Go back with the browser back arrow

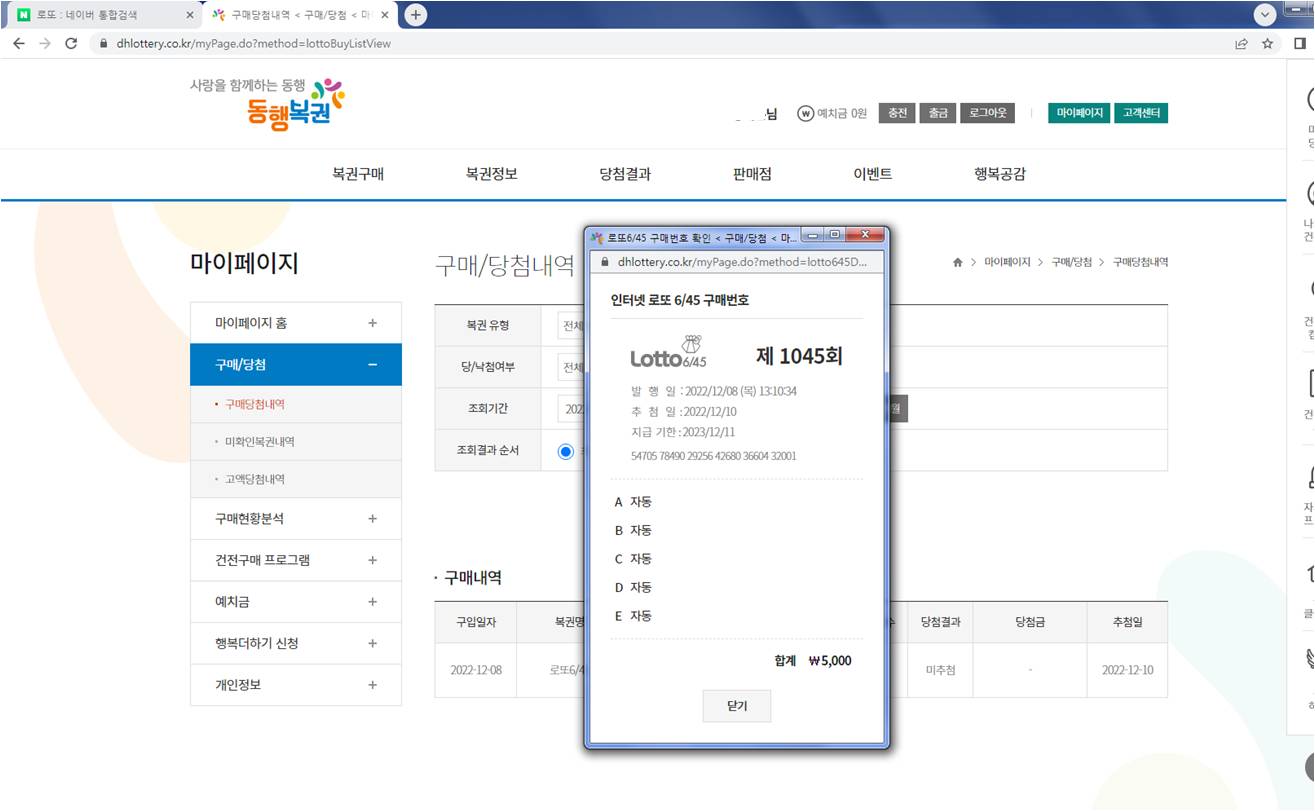click(x=19, y=43)
